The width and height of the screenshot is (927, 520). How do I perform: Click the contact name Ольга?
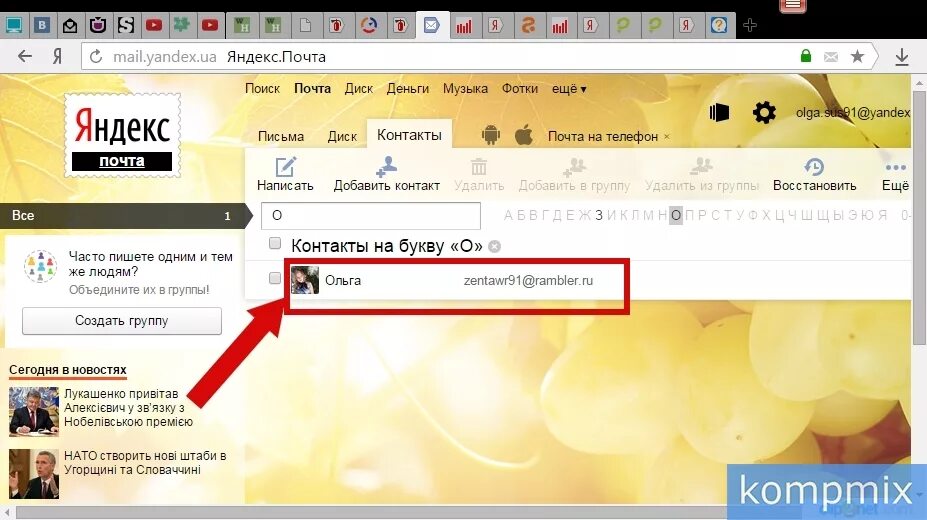tap(343, 281)
